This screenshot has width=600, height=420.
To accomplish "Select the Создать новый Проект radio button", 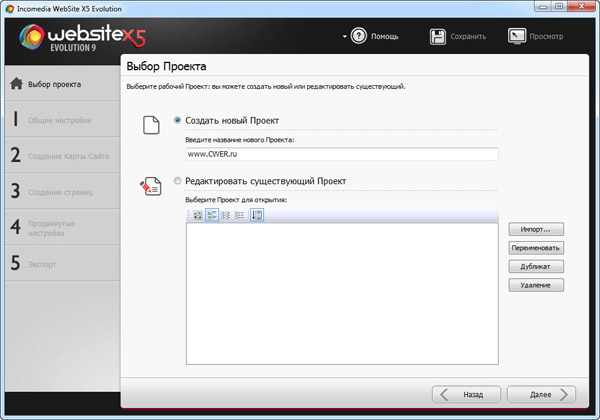I will [x=178, y=121].
